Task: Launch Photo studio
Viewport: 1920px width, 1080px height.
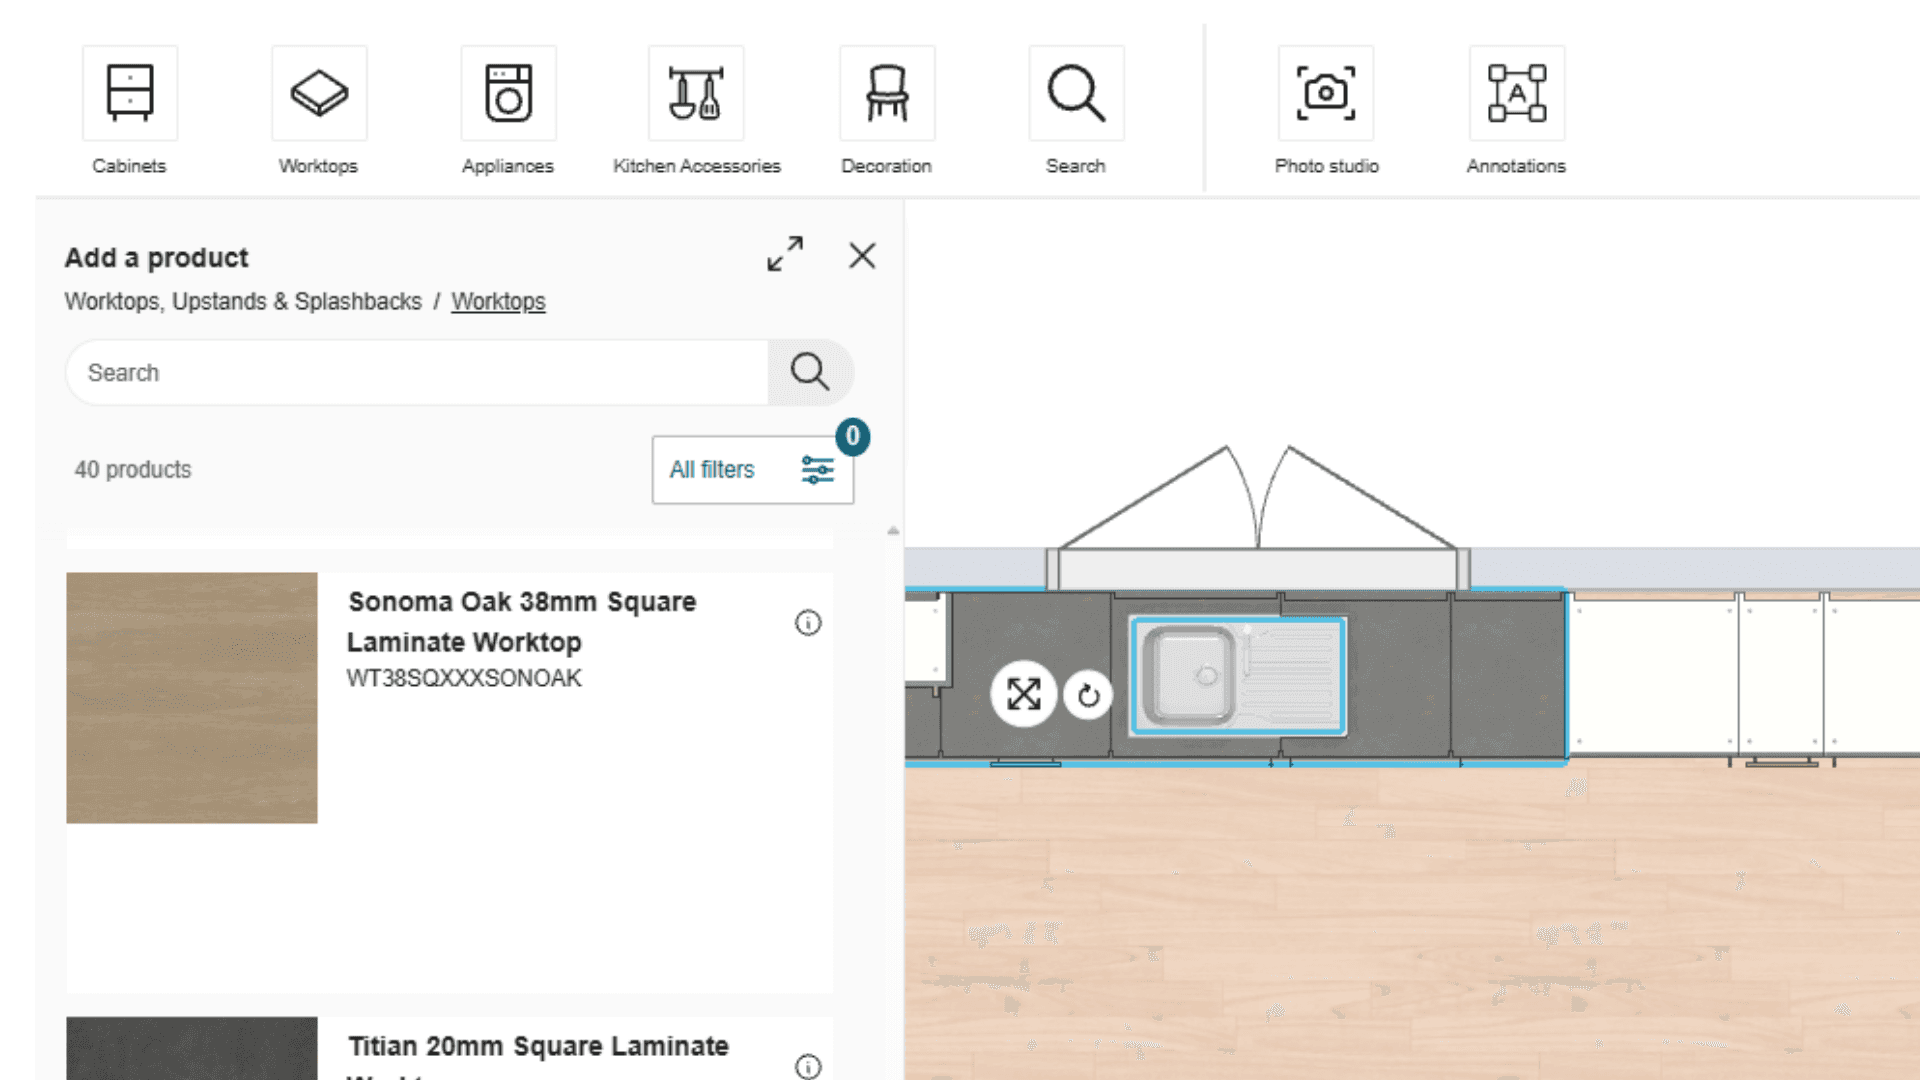Action: (x=1326, y=111)
